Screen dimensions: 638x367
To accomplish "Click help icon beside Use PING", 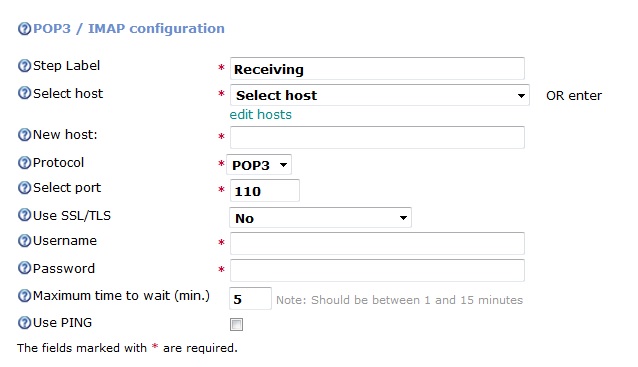I will pos(24,323).
